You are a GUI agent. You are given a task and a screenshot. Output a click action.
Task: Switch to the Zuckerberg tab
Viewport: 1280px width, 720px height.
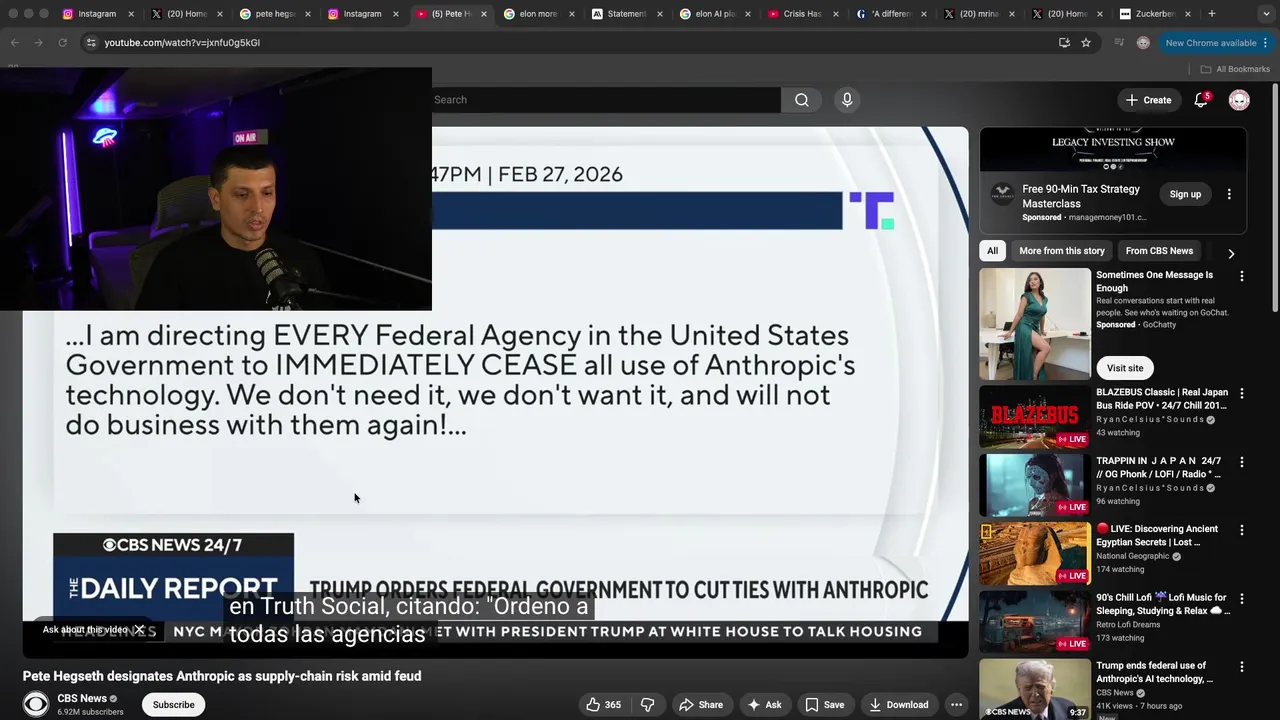1154,14
